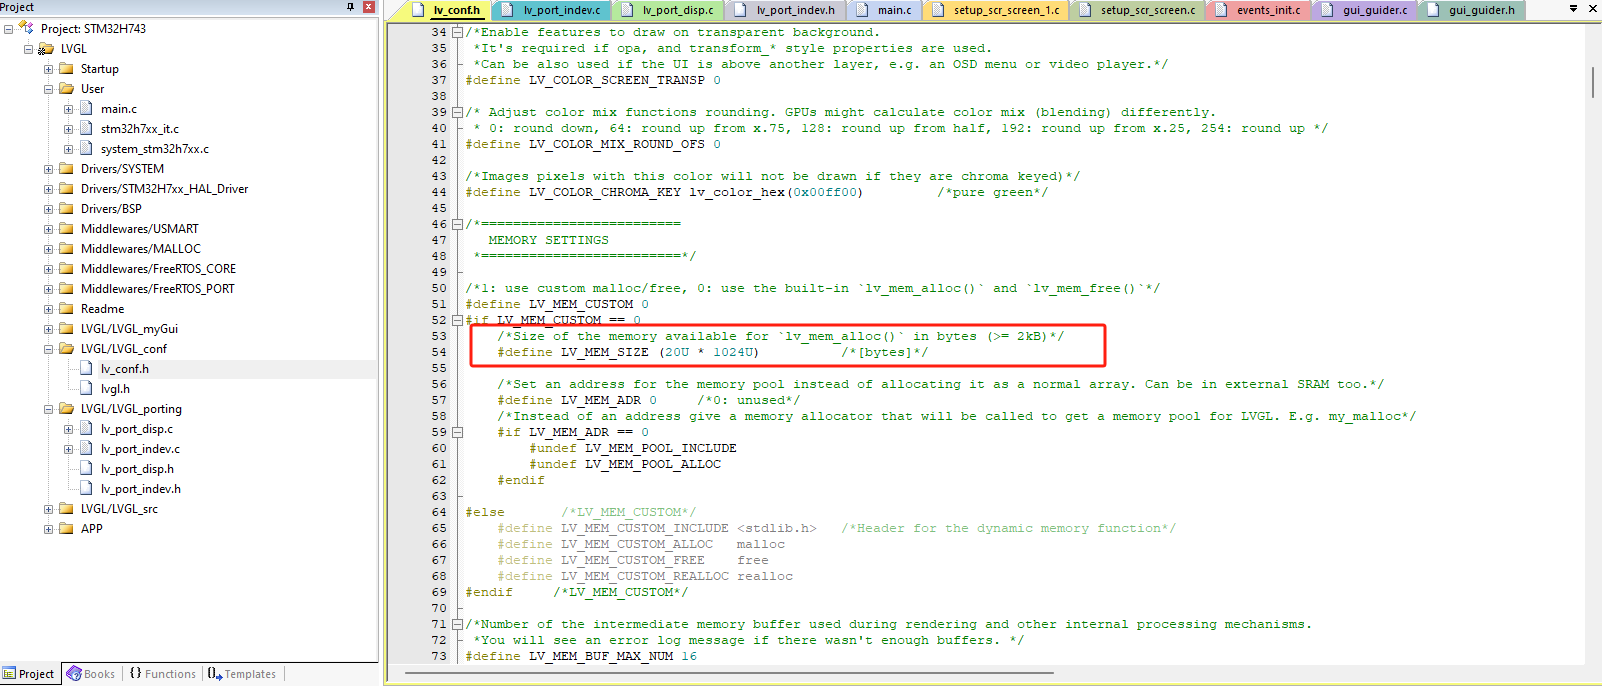
Task: Click the editor horizontal scrollbar
Action: [x=731, y=673]
